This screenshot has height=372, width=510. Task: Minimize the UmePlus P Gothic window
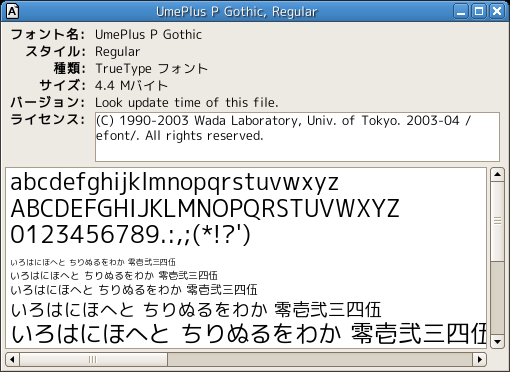[x=461, y=11]
